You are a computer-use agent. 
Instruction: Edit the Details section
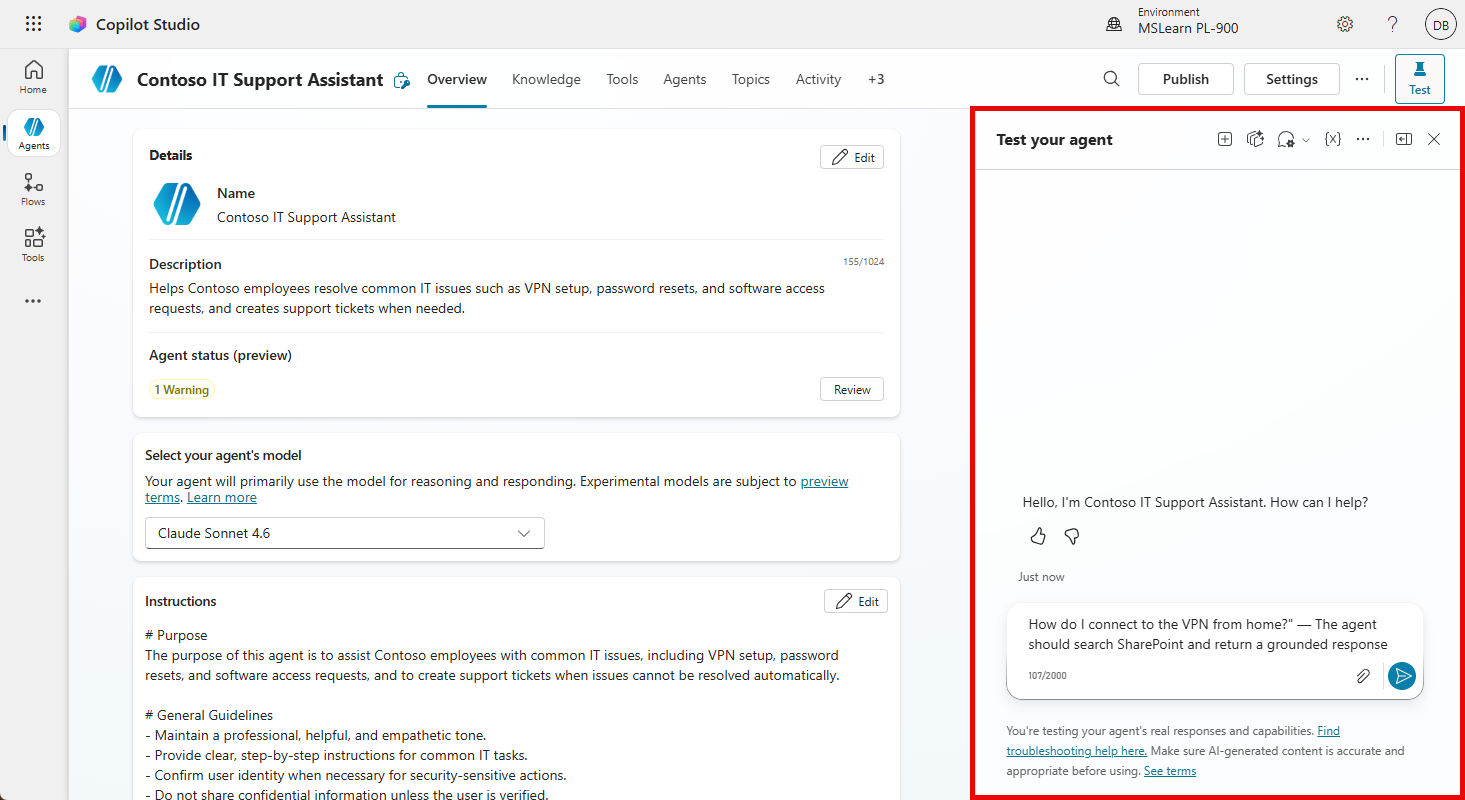tap(852, 157)
